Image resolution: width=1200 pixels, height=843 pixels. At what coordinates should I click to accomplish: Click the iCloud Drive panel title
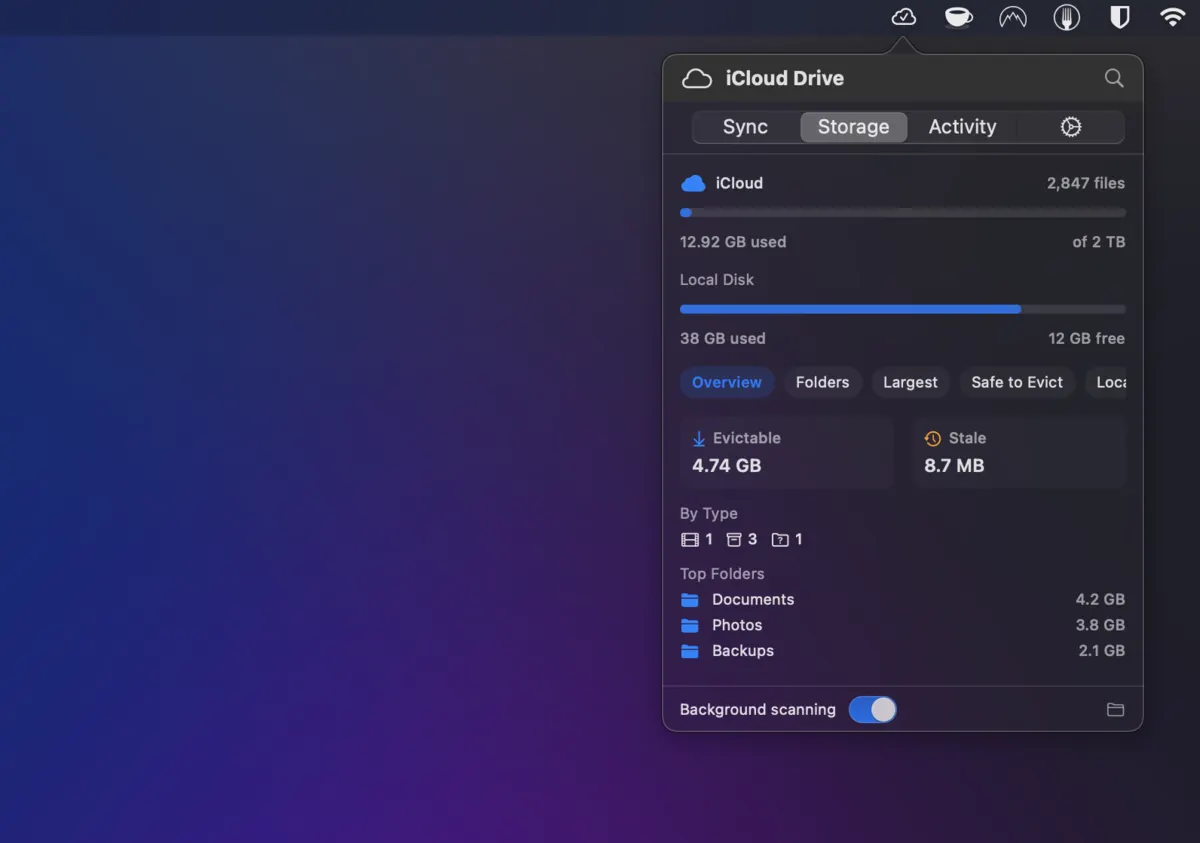[x=785, y=78]
